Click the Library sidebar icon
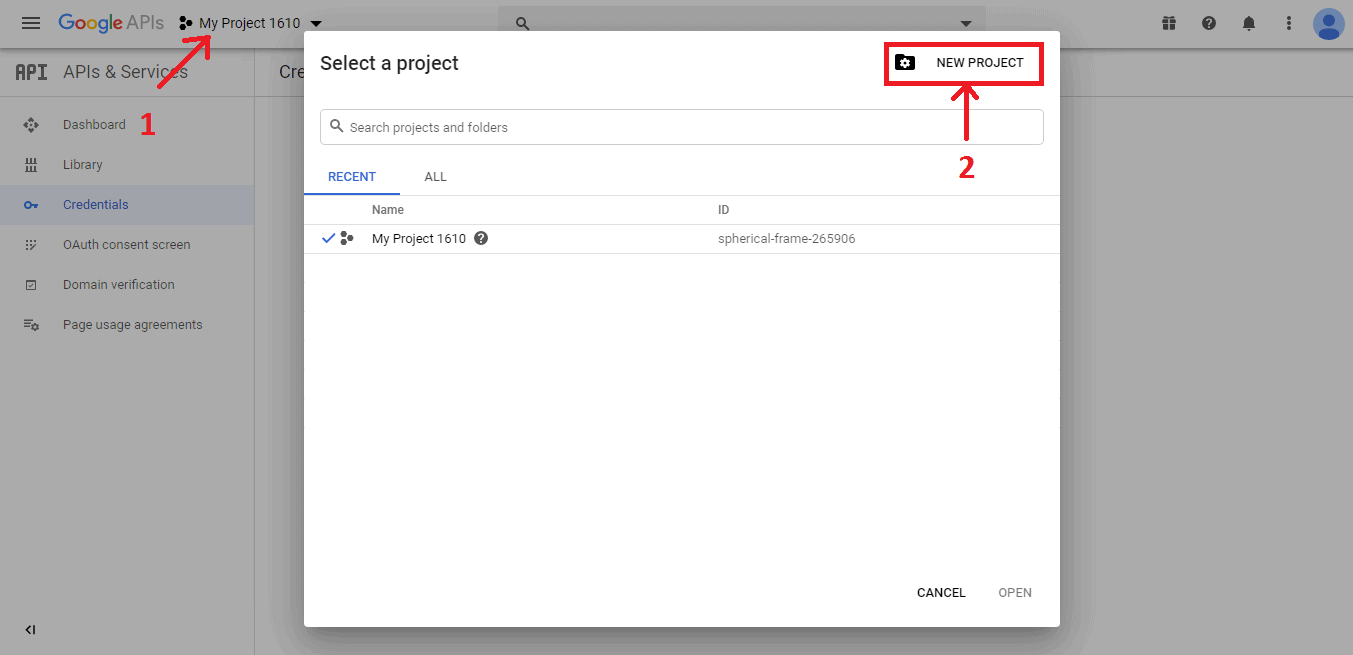This screenshot has width=1353, height=655. pyautogui.click(x=31, y=165)
